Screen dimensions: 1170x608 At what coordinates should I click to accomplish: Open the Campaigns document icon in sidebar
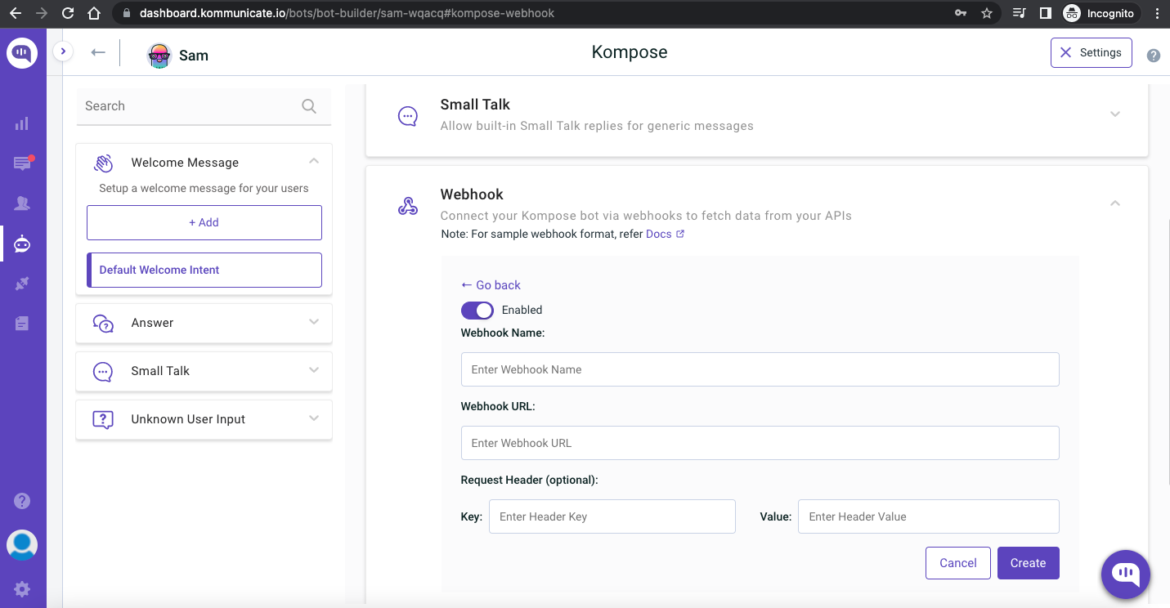22,323
